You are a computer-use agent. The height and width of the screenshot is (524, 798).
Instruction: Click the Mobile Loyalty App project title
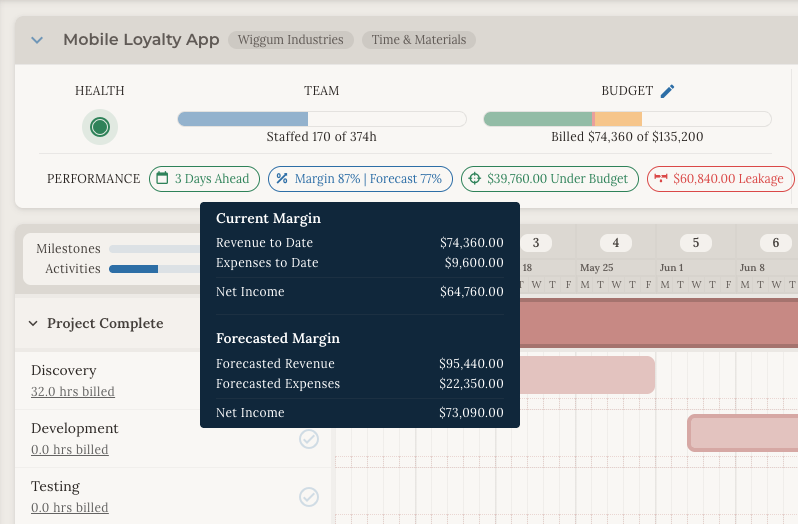click(141, 40)
